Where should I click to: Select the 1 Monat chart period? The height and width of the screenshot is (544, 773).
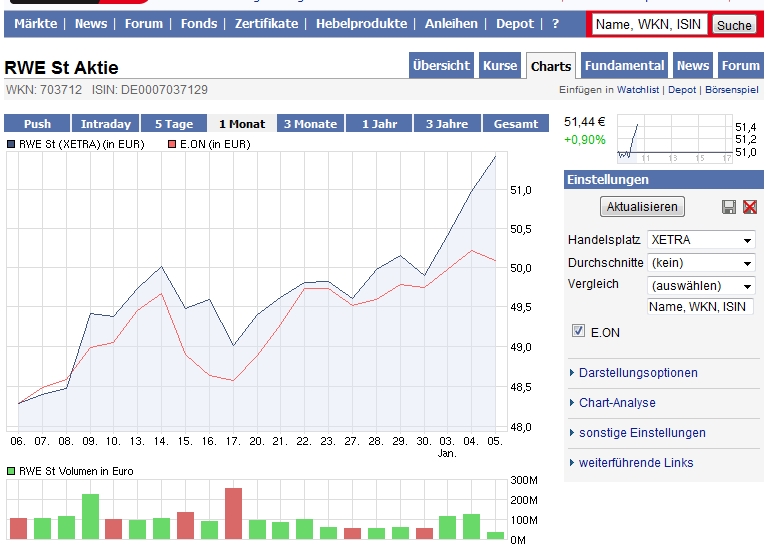pos(242,123)
